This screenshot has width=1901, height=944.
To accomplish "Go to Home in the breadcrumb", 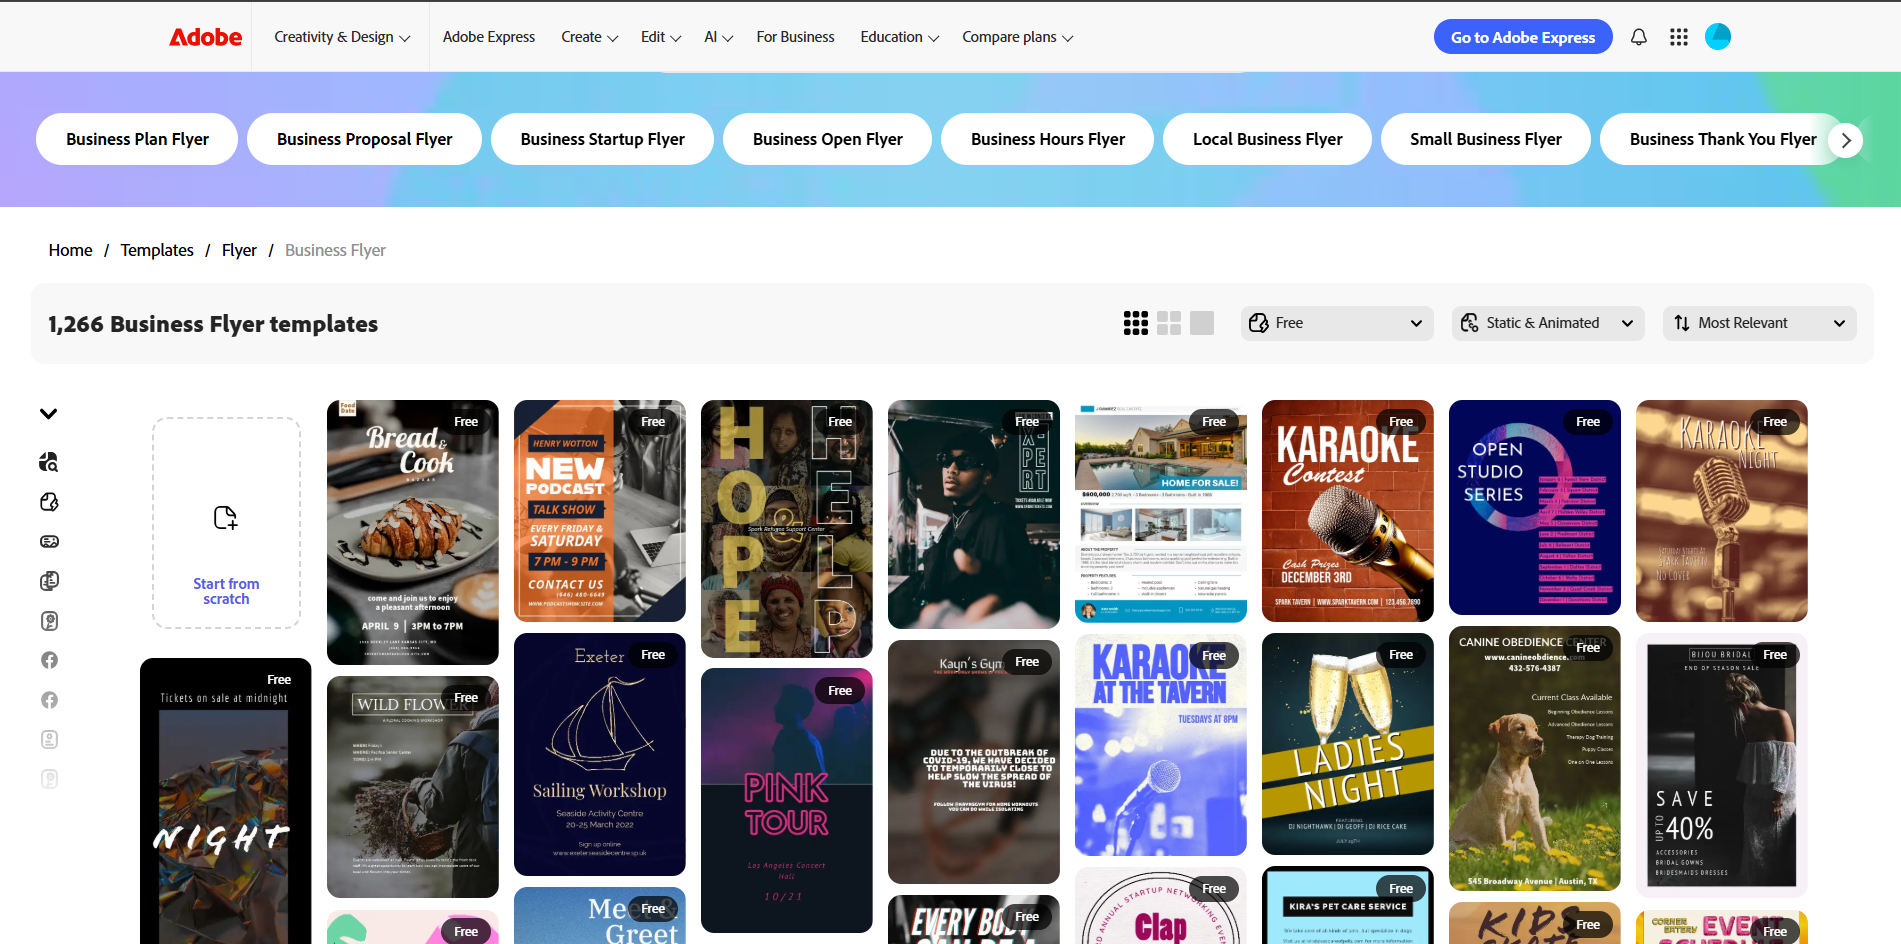I will (x=70, y=250).
